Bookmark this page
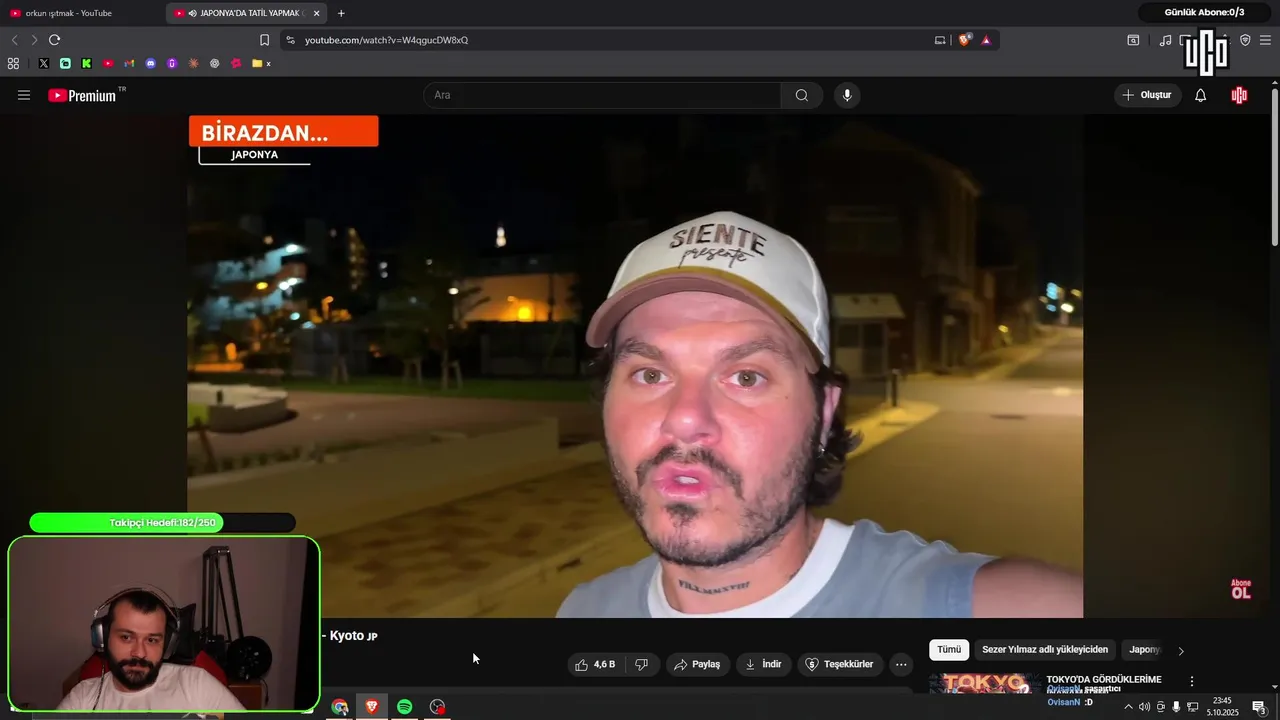Viewport: 1280px width, 720px height. point(264,40)
